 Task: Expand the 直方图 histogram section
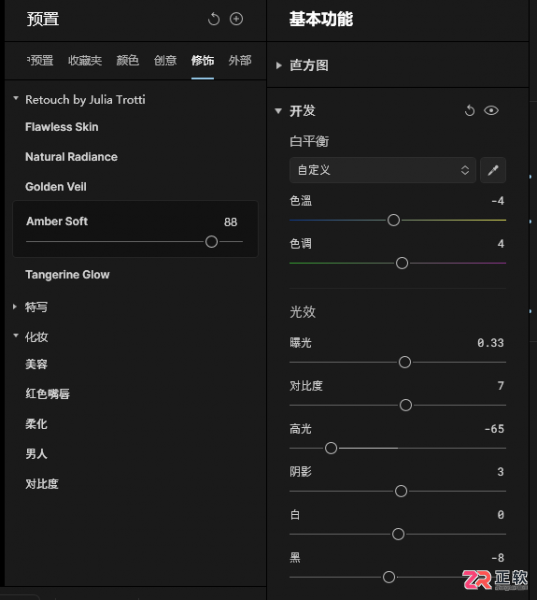tap(279, 65)
